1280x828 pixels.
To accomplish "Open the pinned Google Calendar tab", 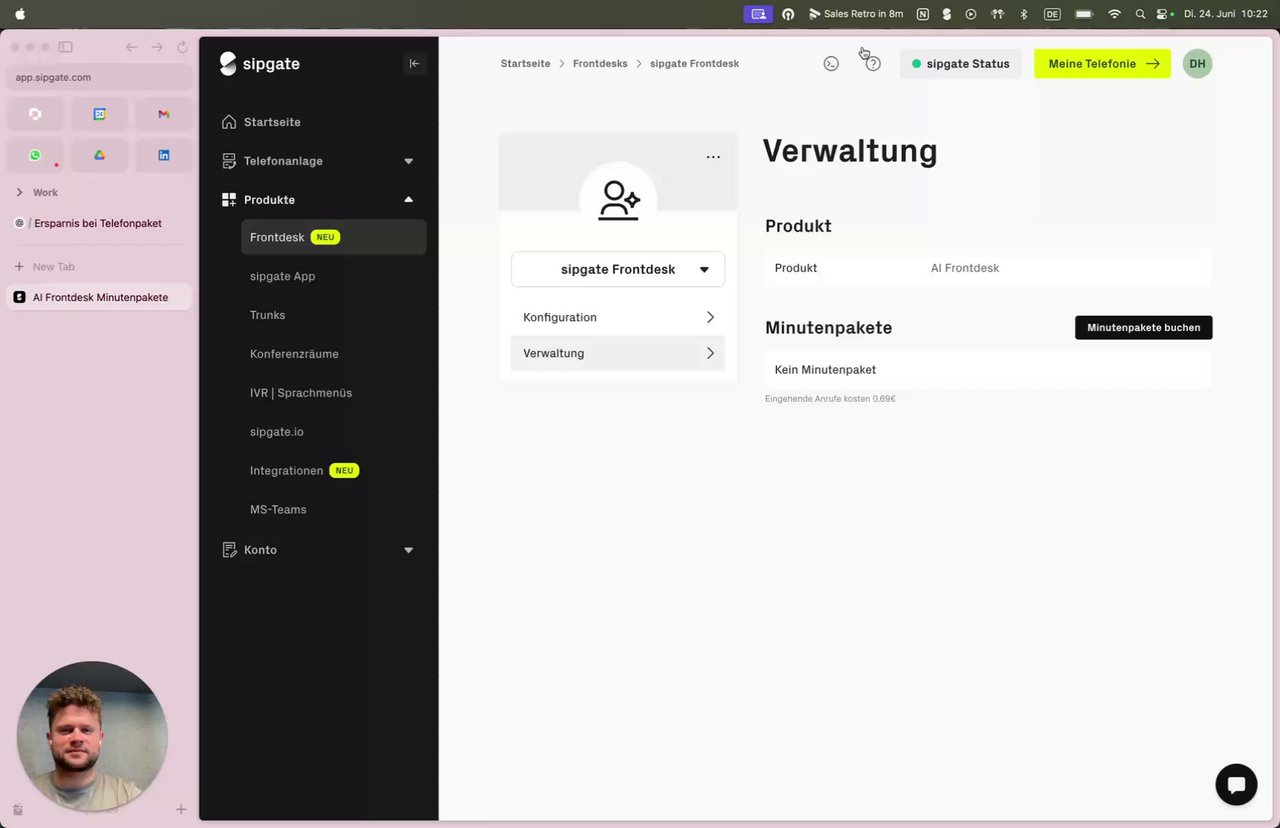I will (99, 114).
